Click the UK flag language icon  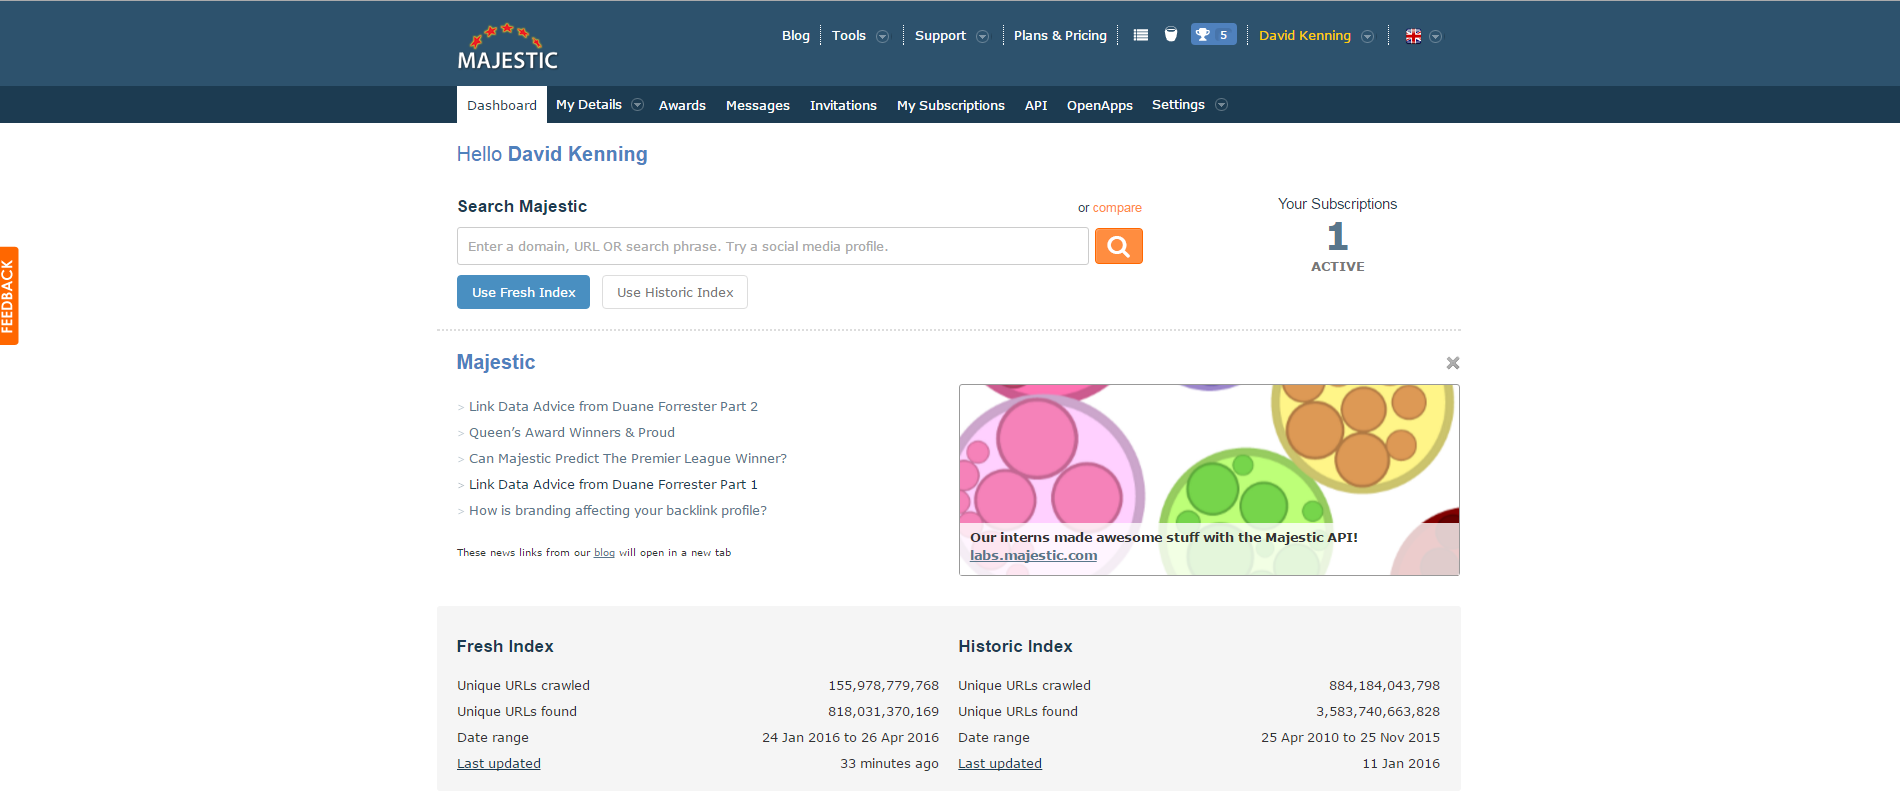tap(1413, 36)
